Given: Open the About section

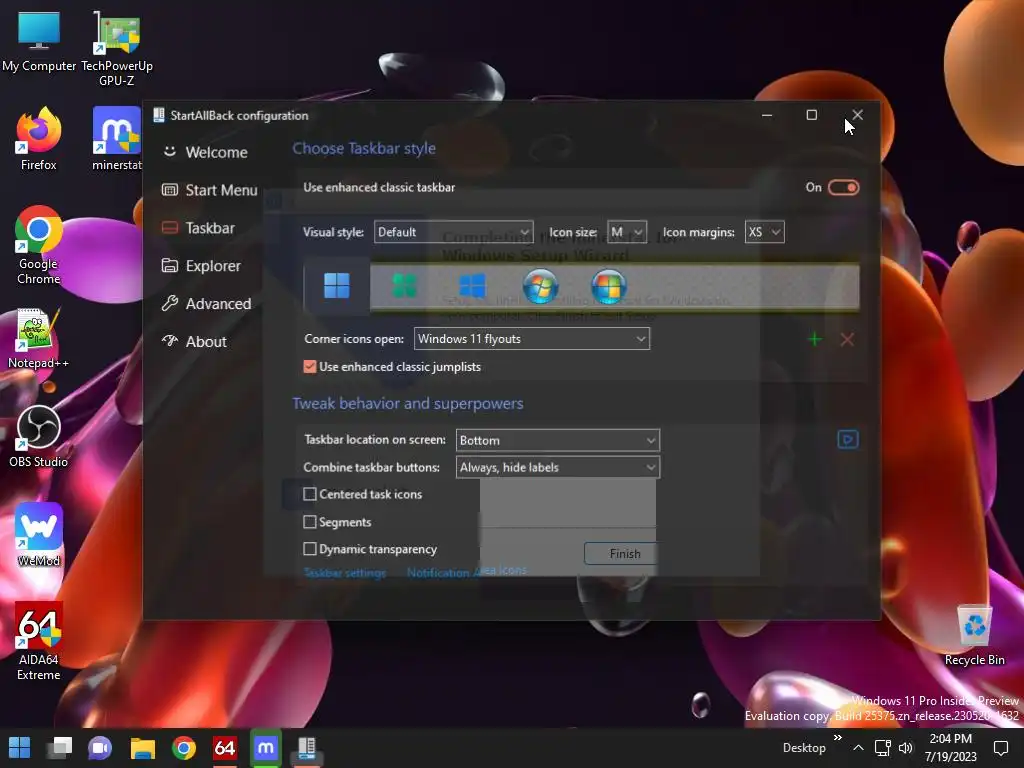Looking at the screenshot, I should pos(194,342).
